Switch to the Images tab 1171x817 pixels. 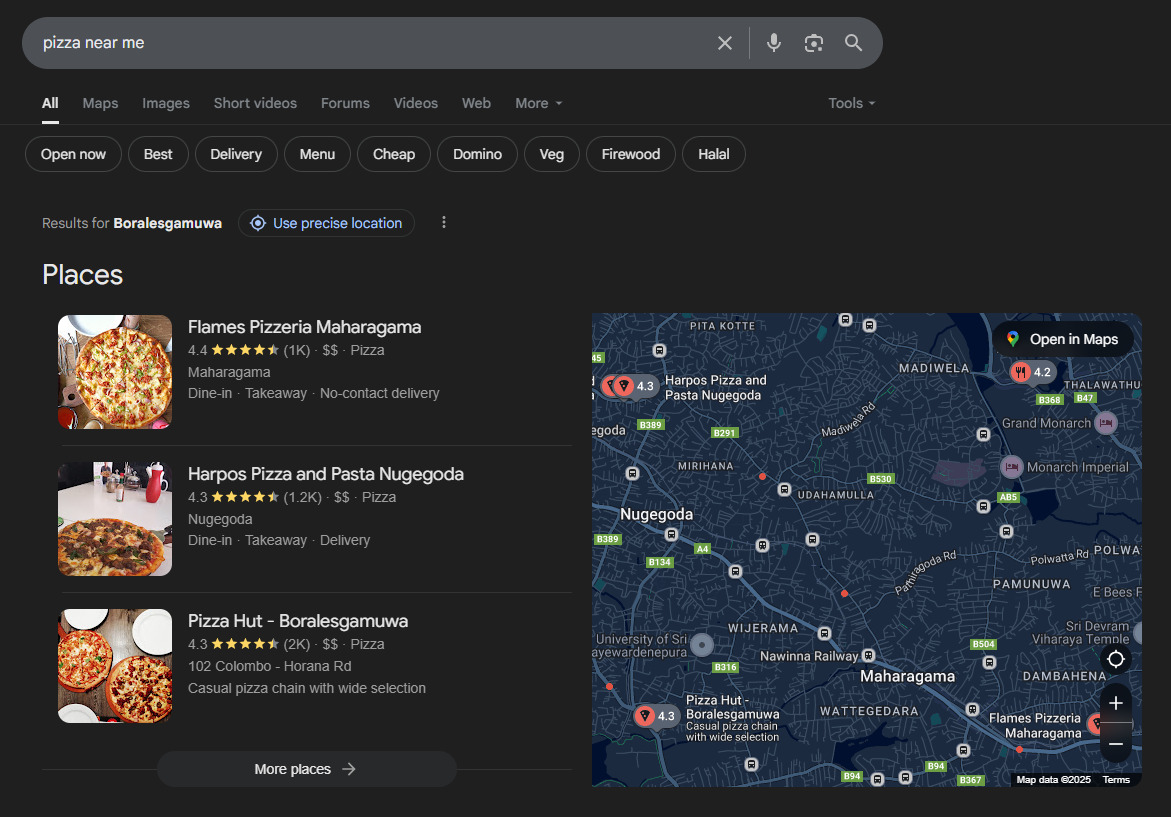[x=166, y=104]
